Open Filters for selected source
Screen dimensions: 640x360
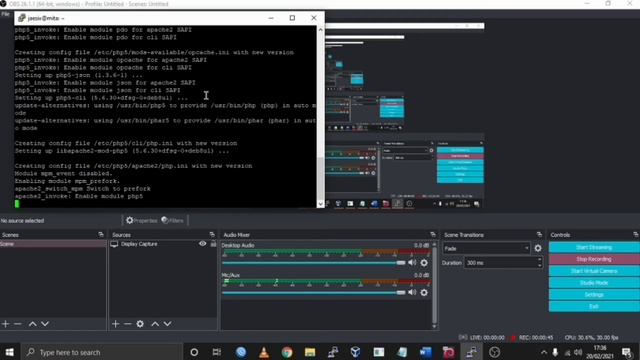[172, 220]
